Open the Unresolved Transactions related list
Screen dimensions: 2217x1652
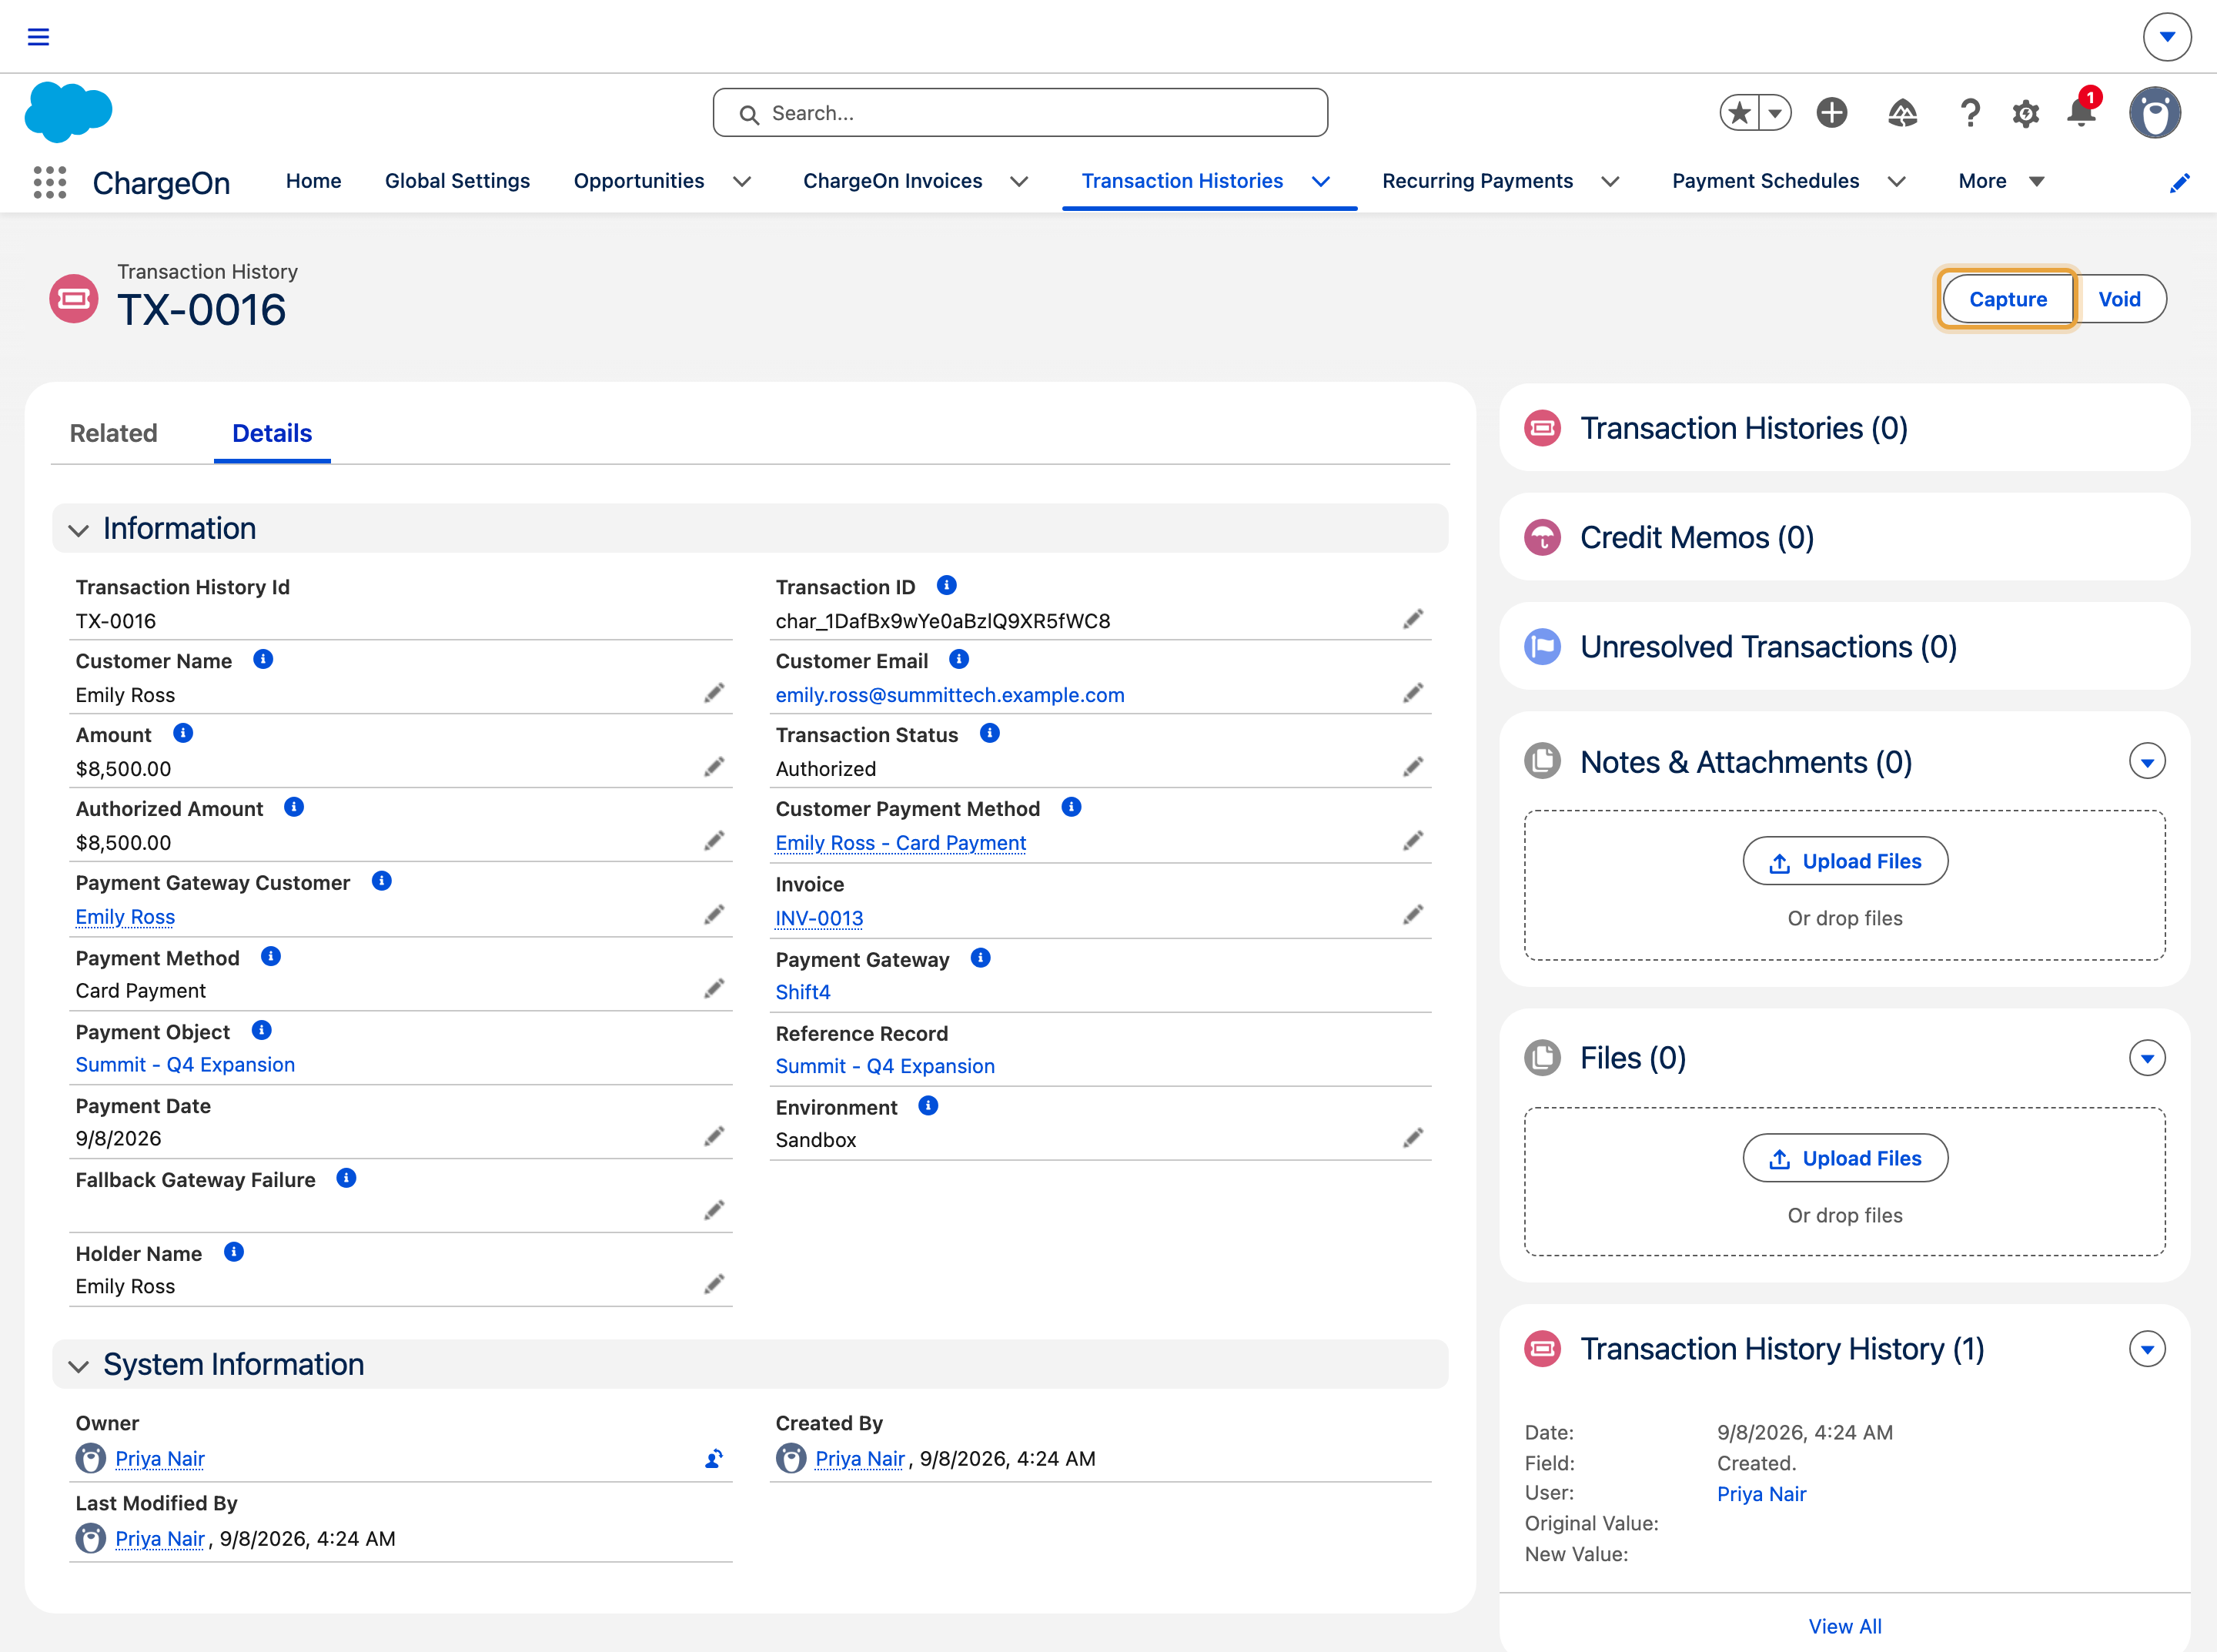click(1768, 647)
